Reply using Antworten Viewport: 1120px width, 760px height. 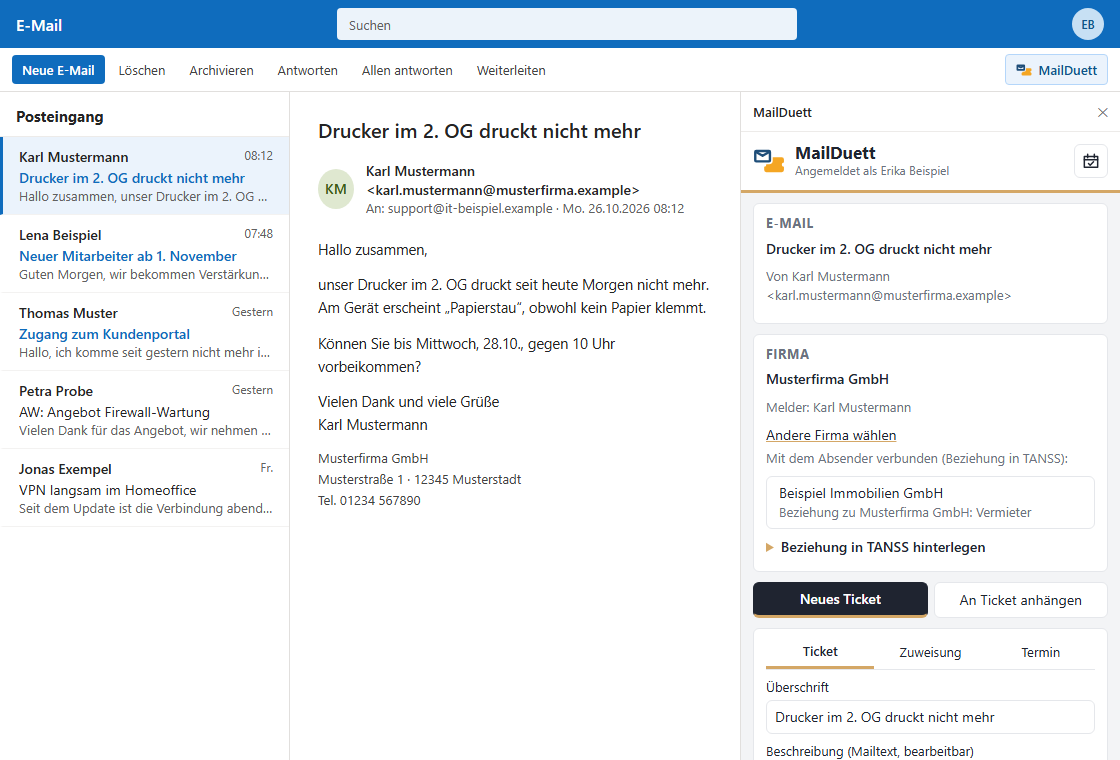pyautogui.click(x=307, y=70)
